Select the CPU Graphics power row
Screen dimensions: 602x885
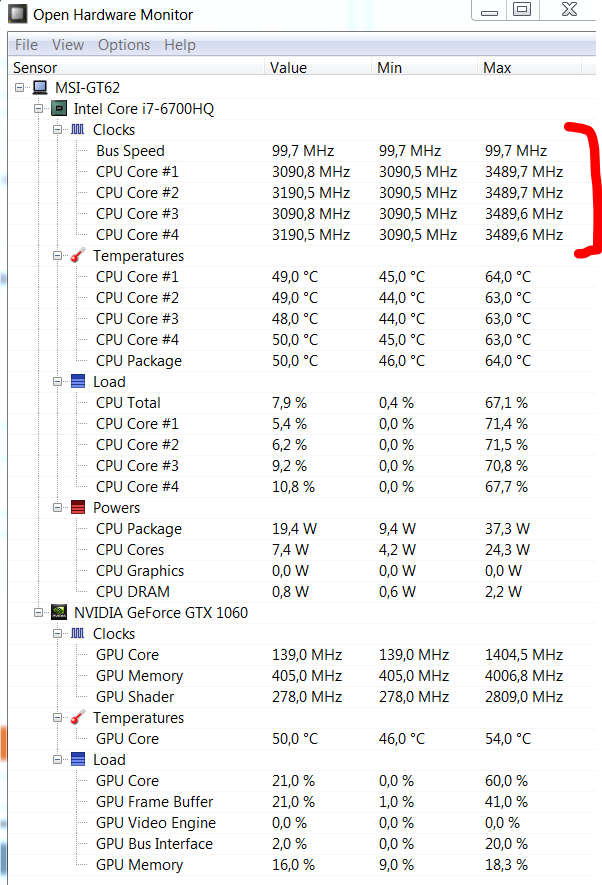[302, 571]
